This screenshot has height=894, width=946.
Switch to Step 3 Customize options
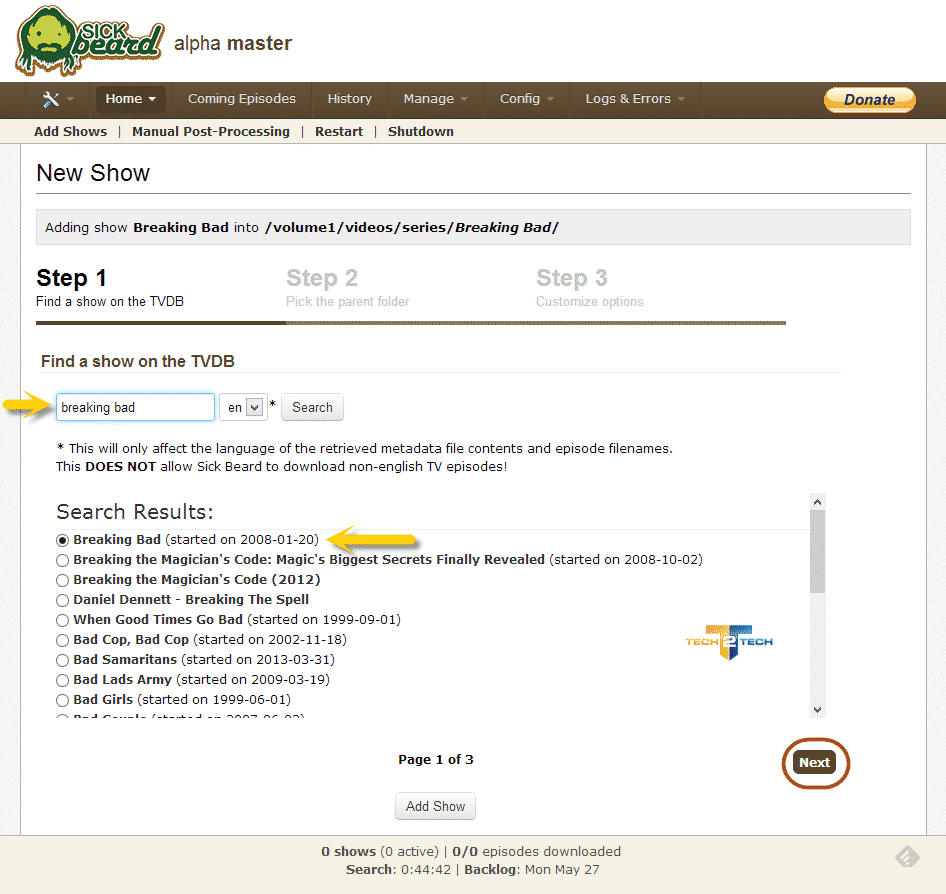click(589, 288)
